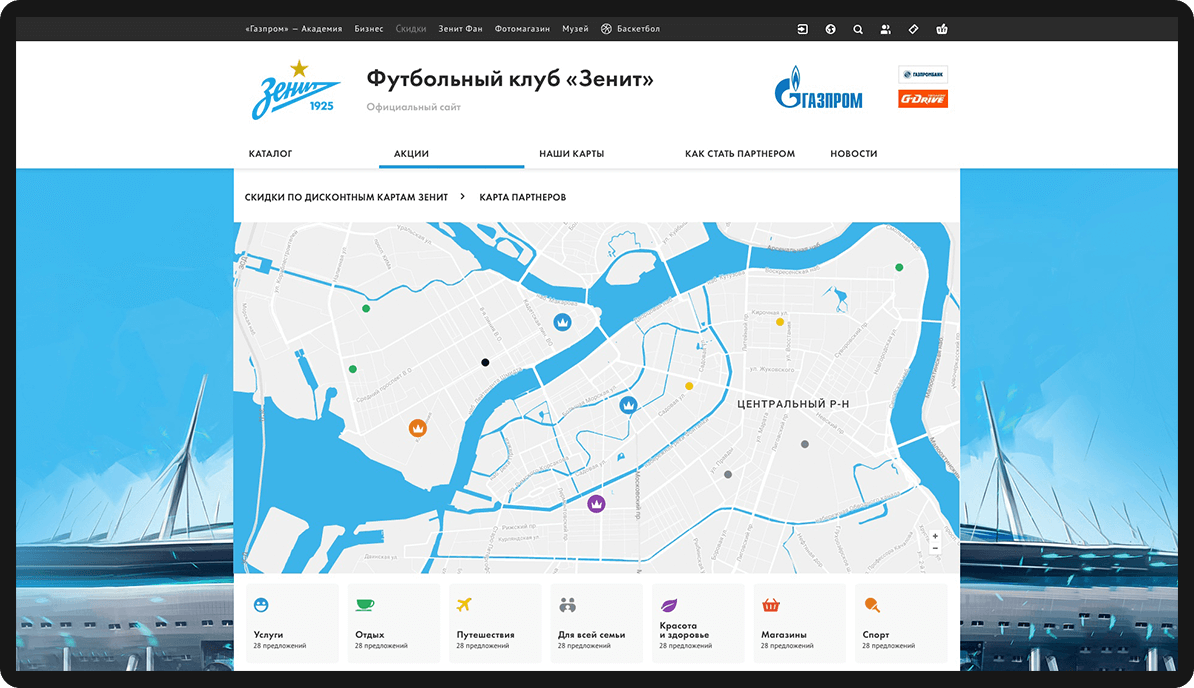Click breadcrumb Скидки по дисконтным картам Зенит
Image resolution: width=1194 pixels, height=688 pixels.
346,197
